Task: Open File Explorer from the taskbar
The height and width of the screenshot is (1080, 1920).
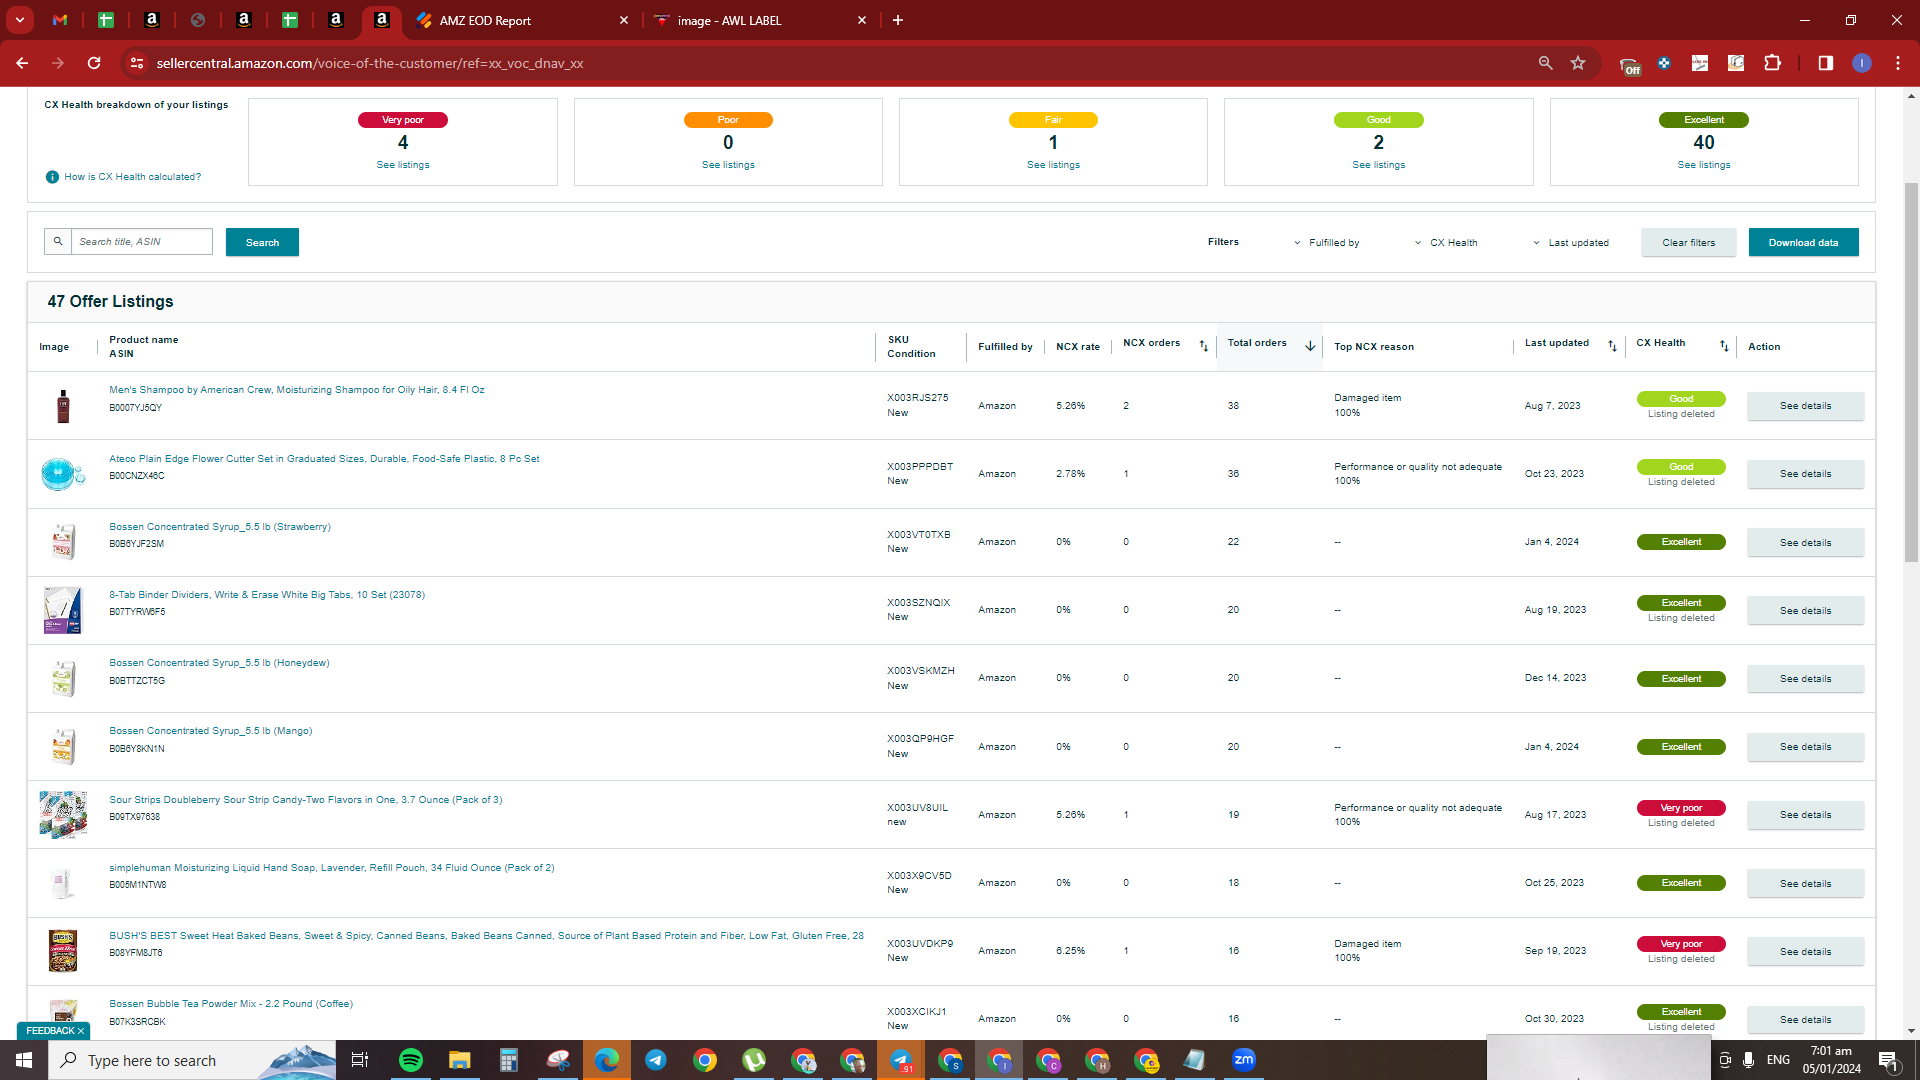Action: click(459, 1060)
